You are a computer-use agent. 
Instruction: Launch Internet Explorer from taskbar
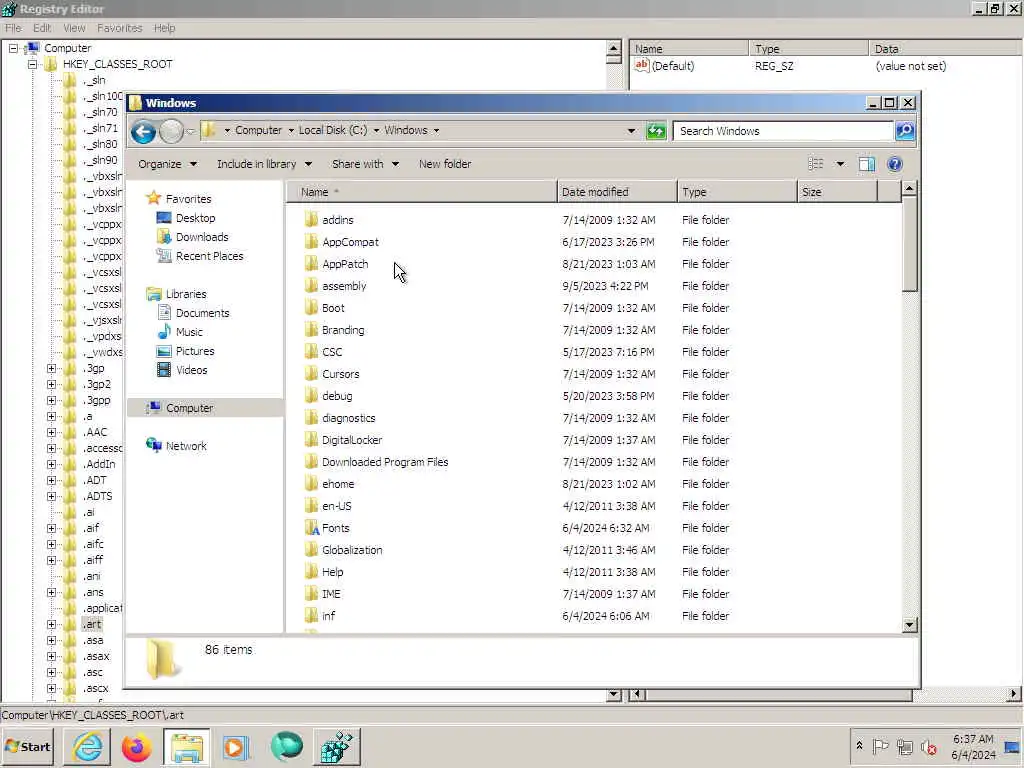click(x=88, y=747)
